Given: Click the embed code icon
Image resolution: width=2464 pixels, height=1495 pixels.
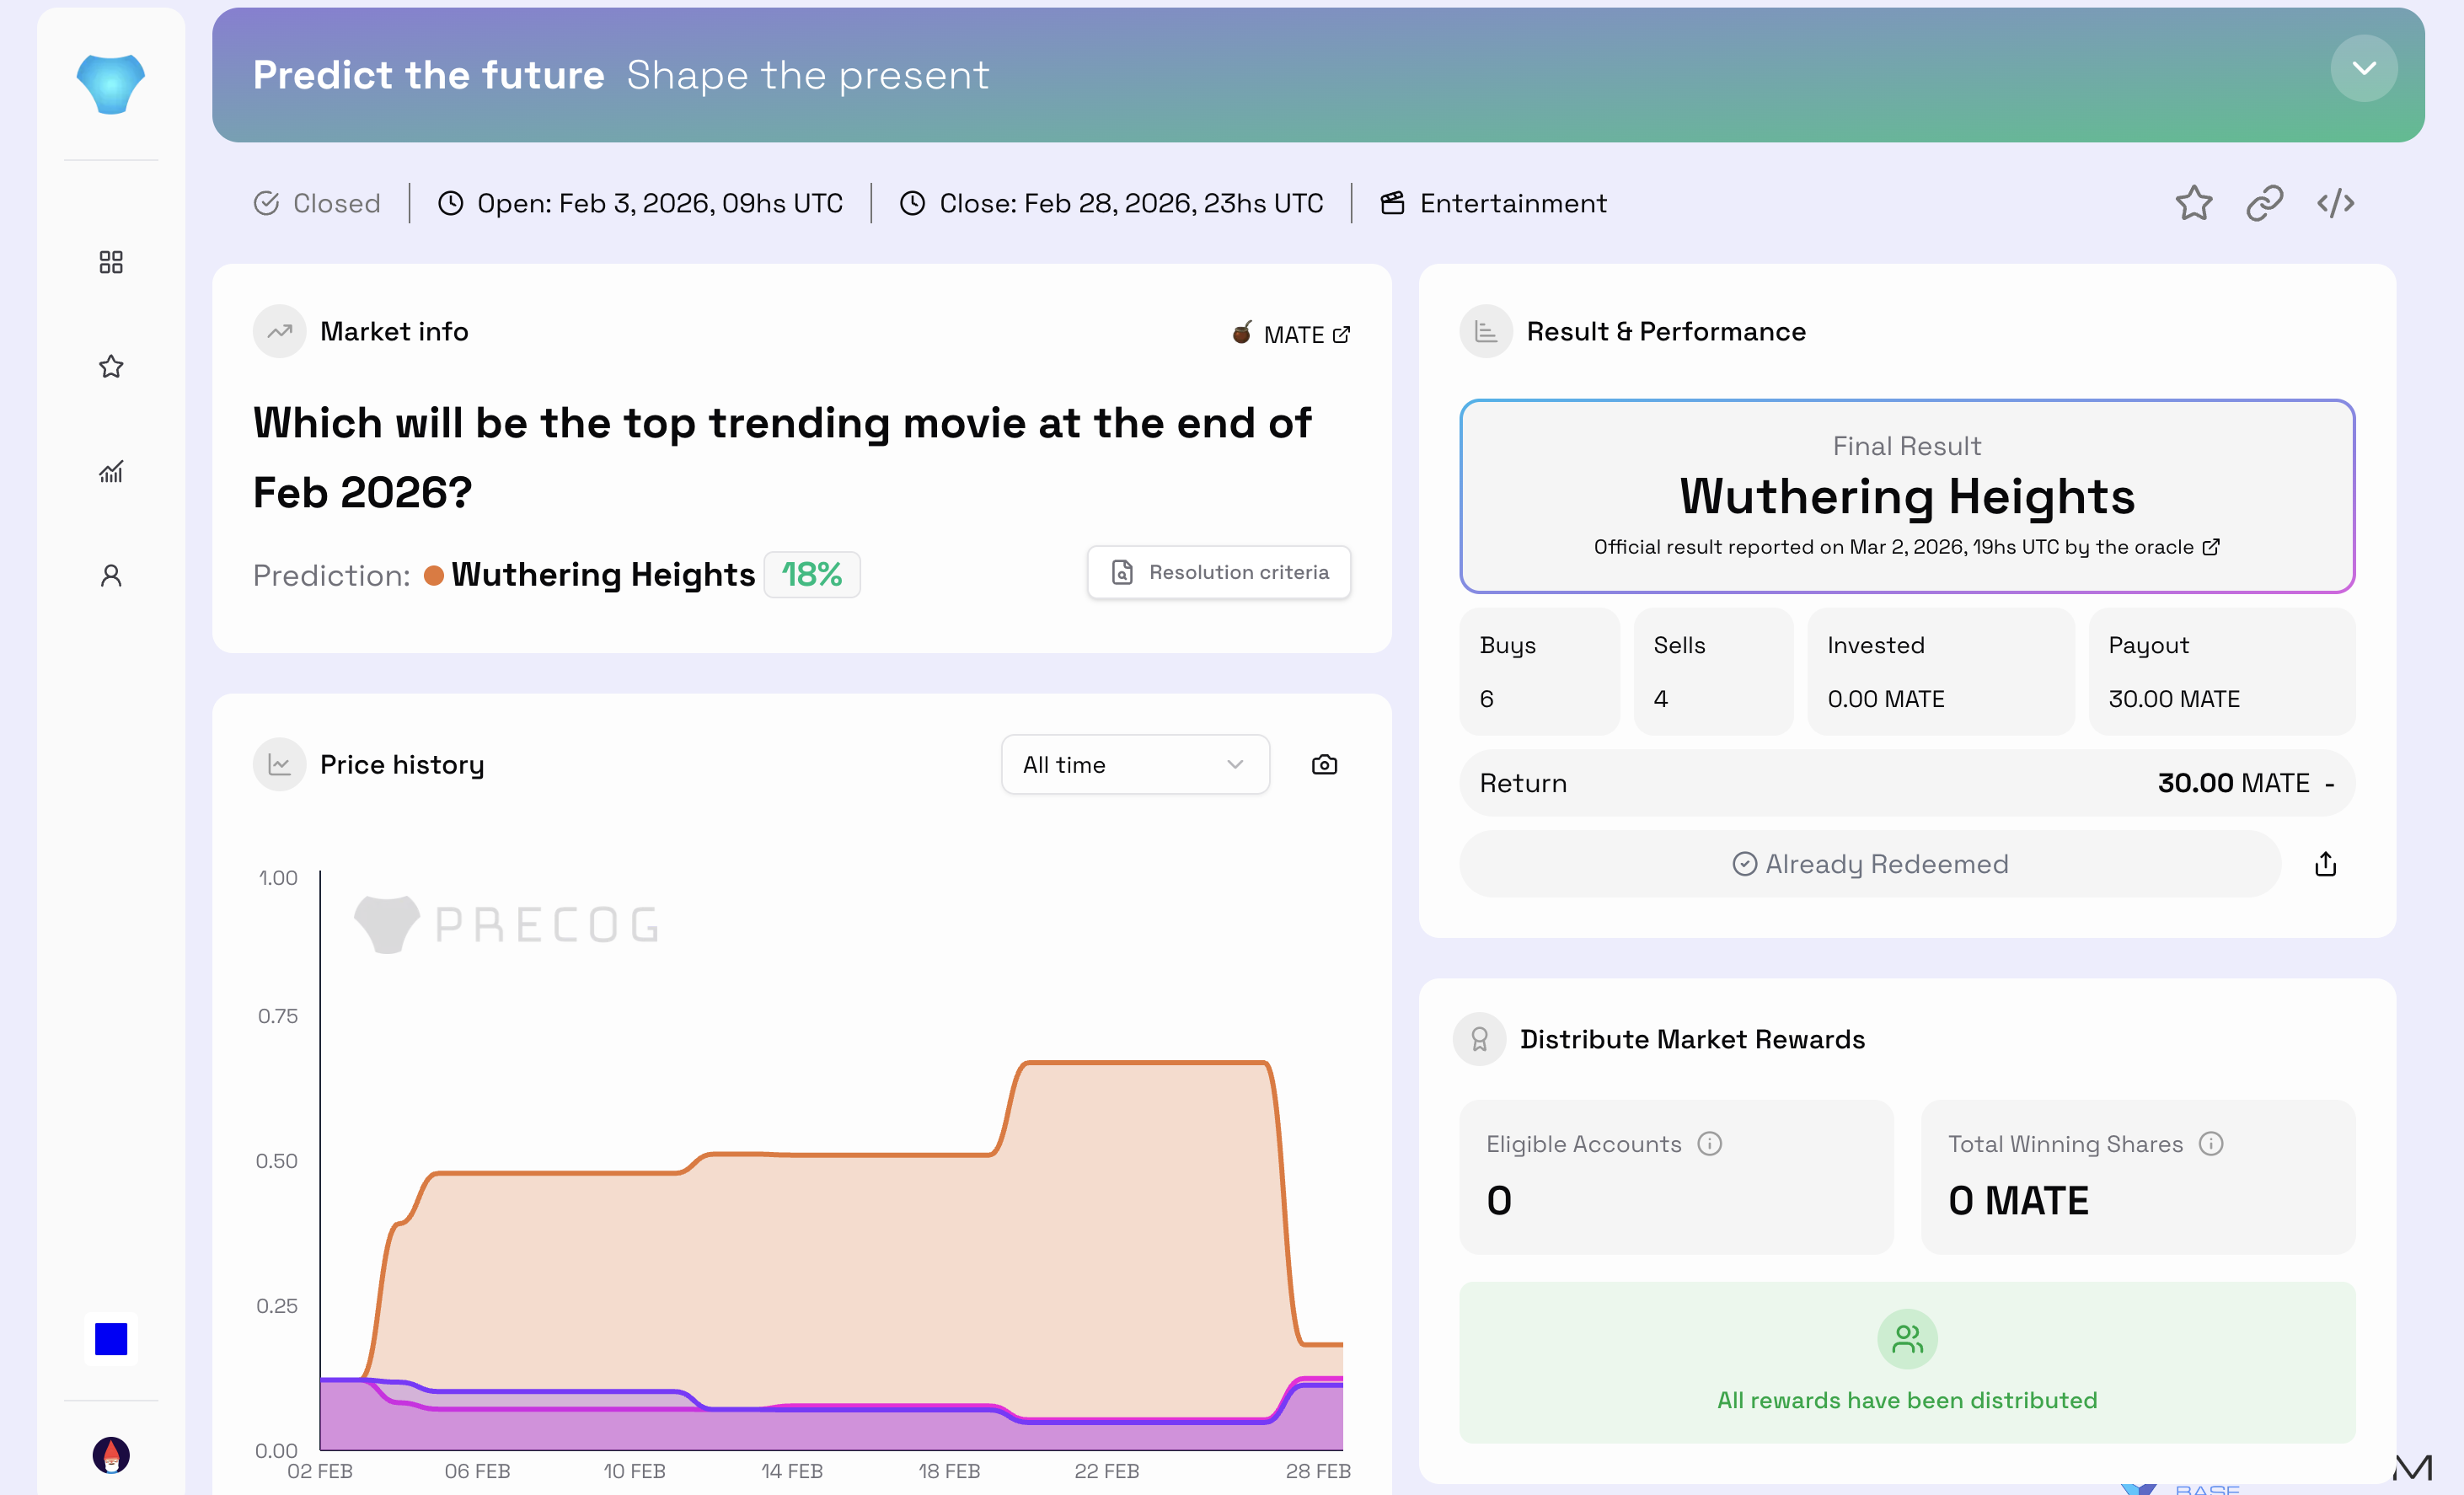Looking at the screenshot, I should pos(2335,203).
